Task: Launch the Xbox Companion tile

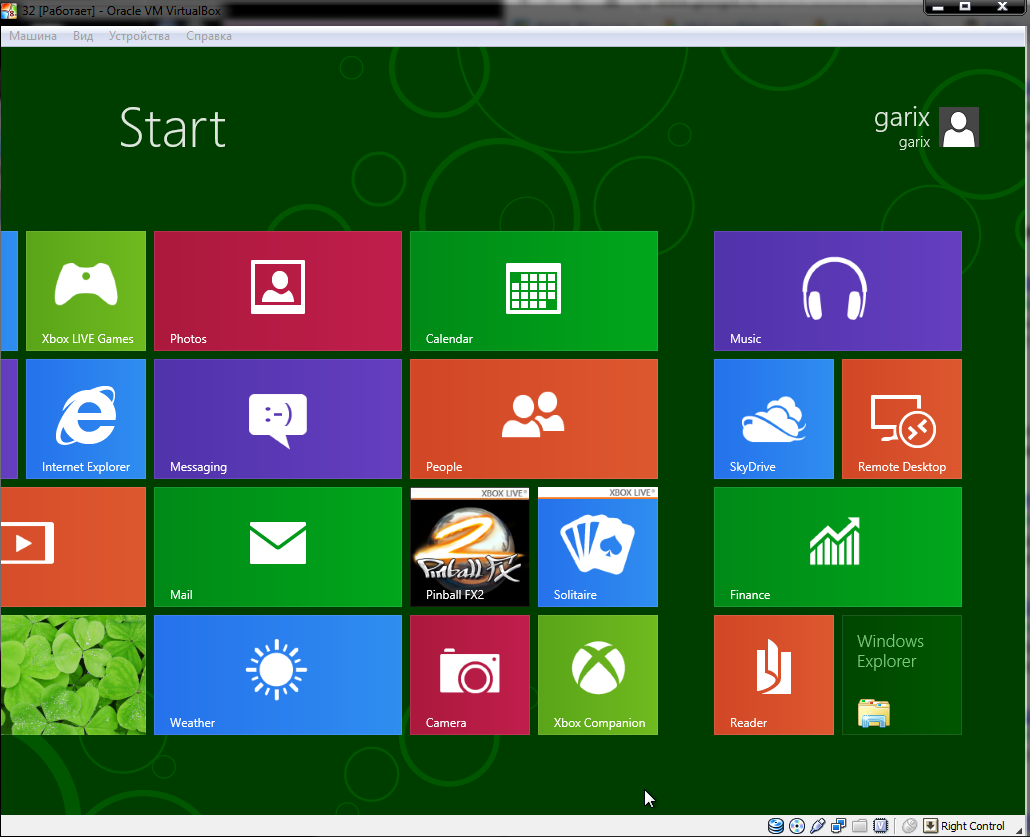Action: point(598,675)
